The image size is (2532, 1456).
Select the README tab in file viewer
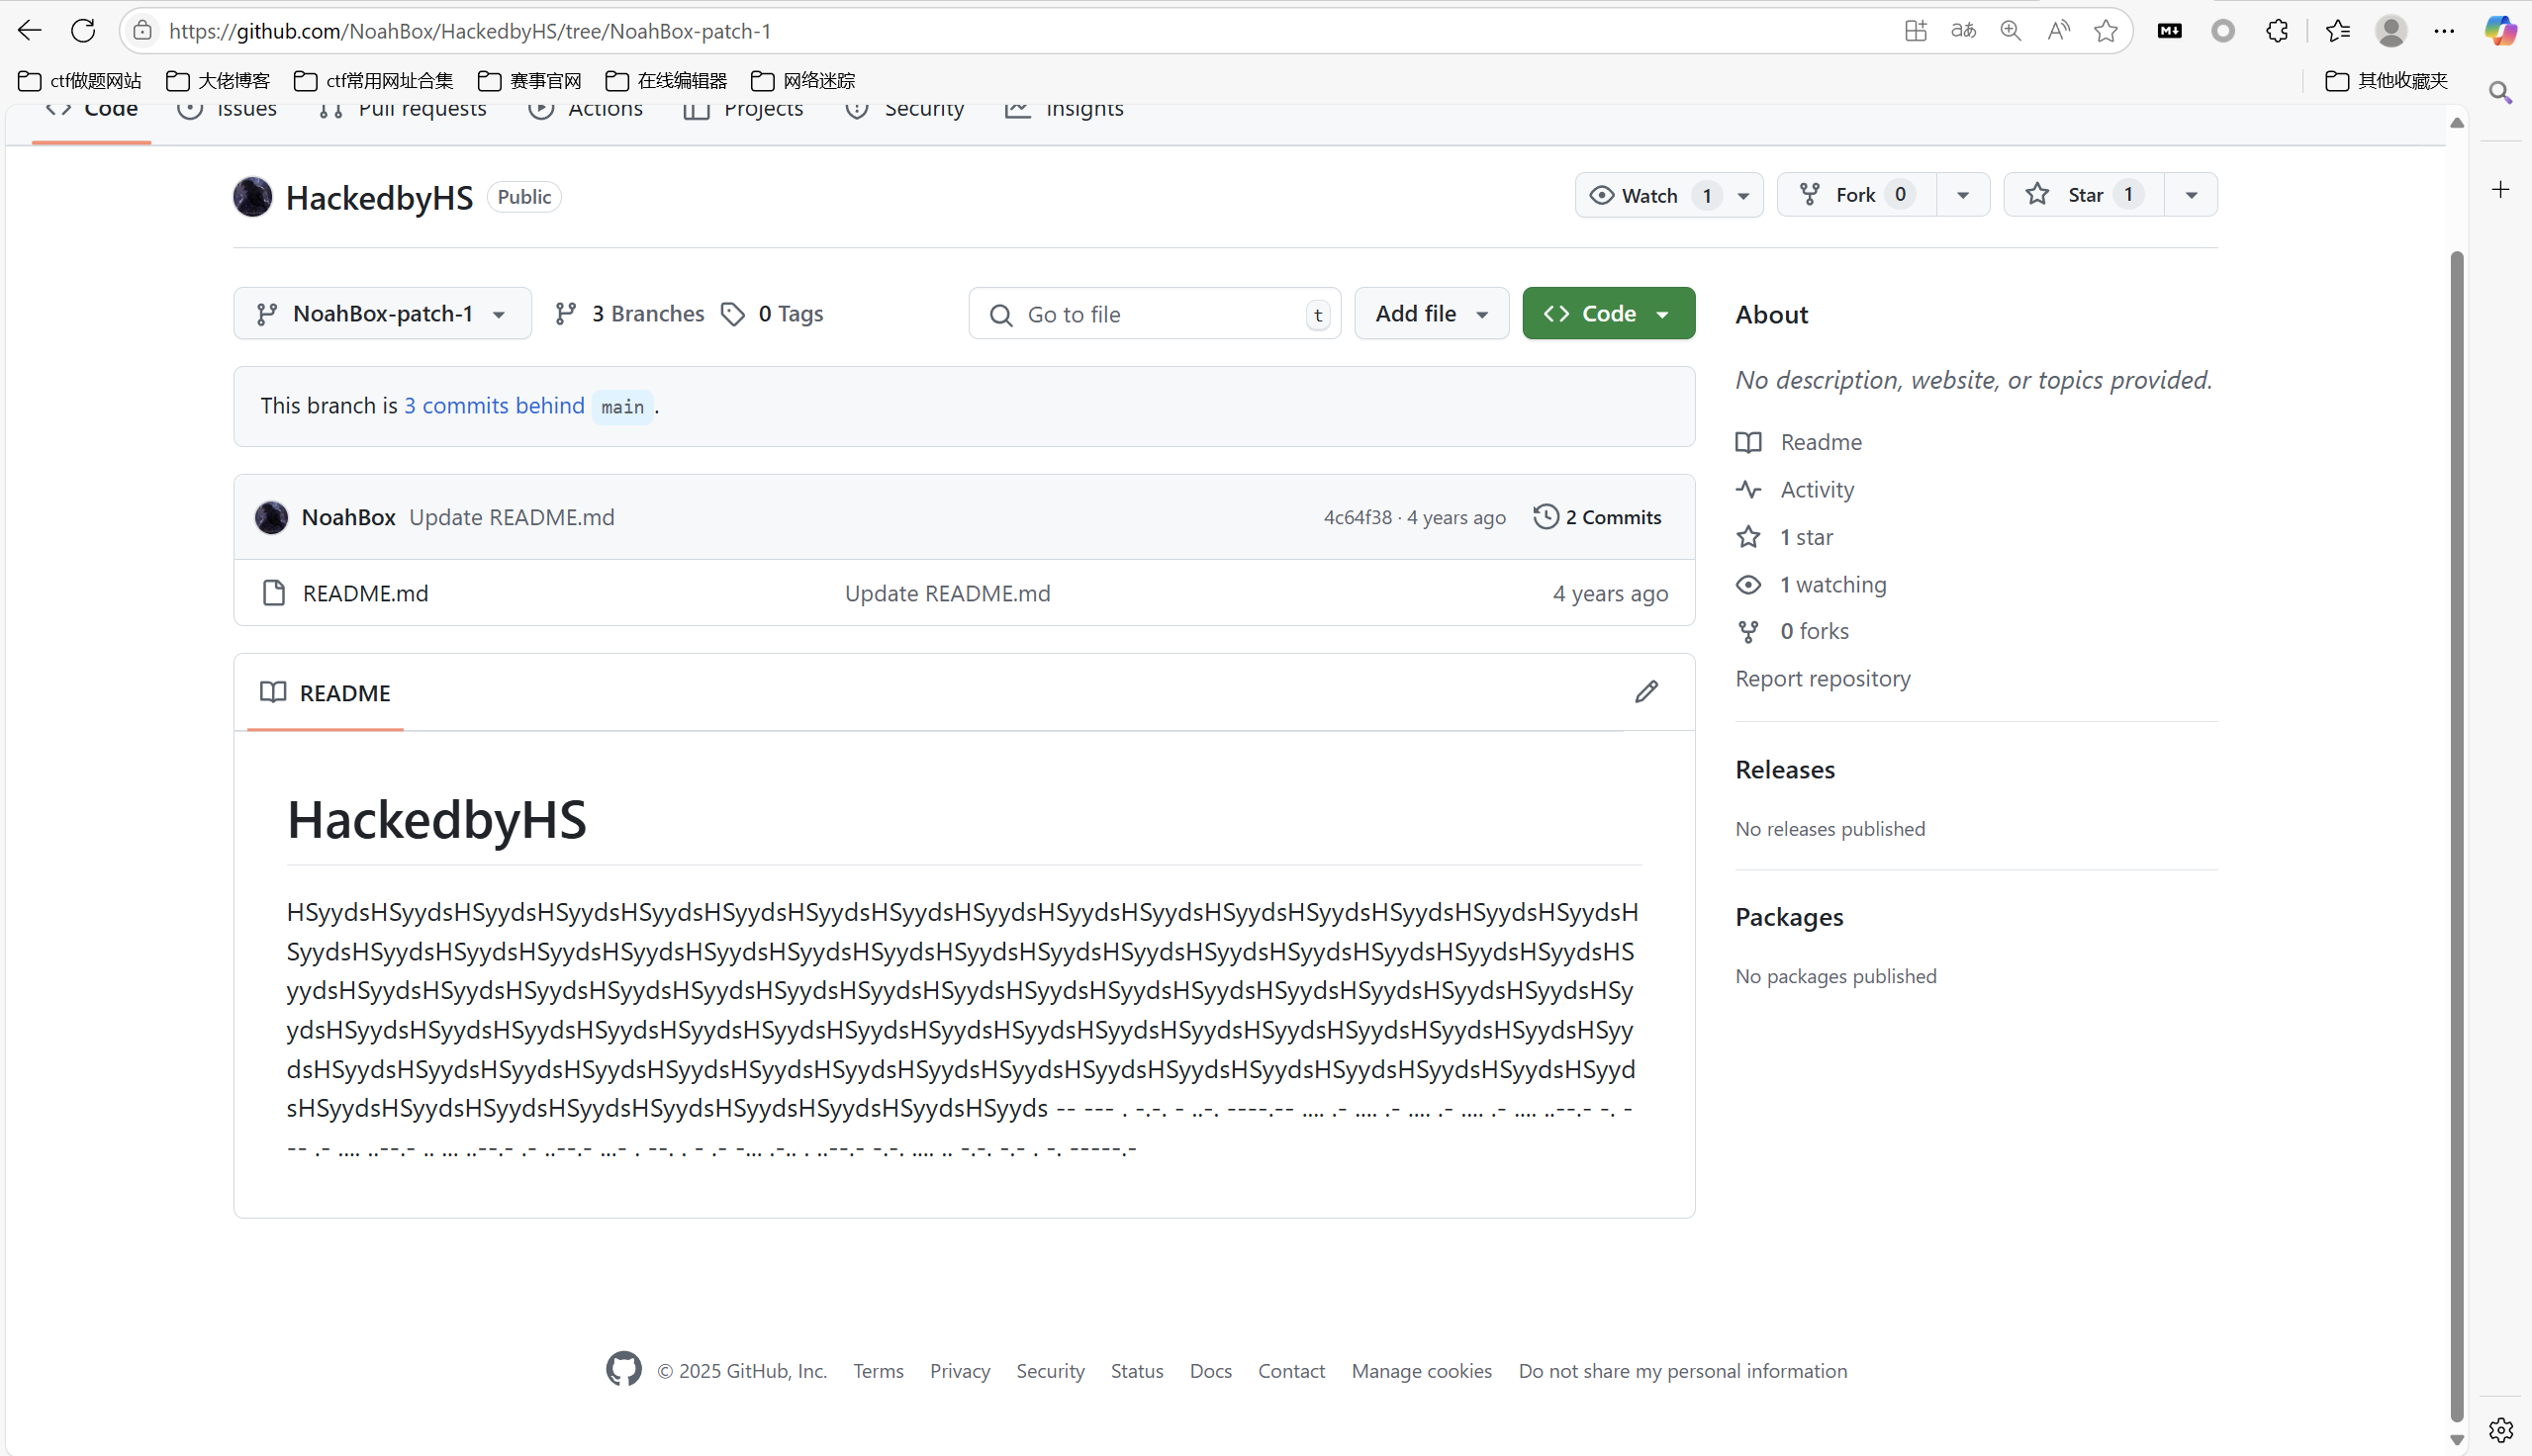point(325,693)
